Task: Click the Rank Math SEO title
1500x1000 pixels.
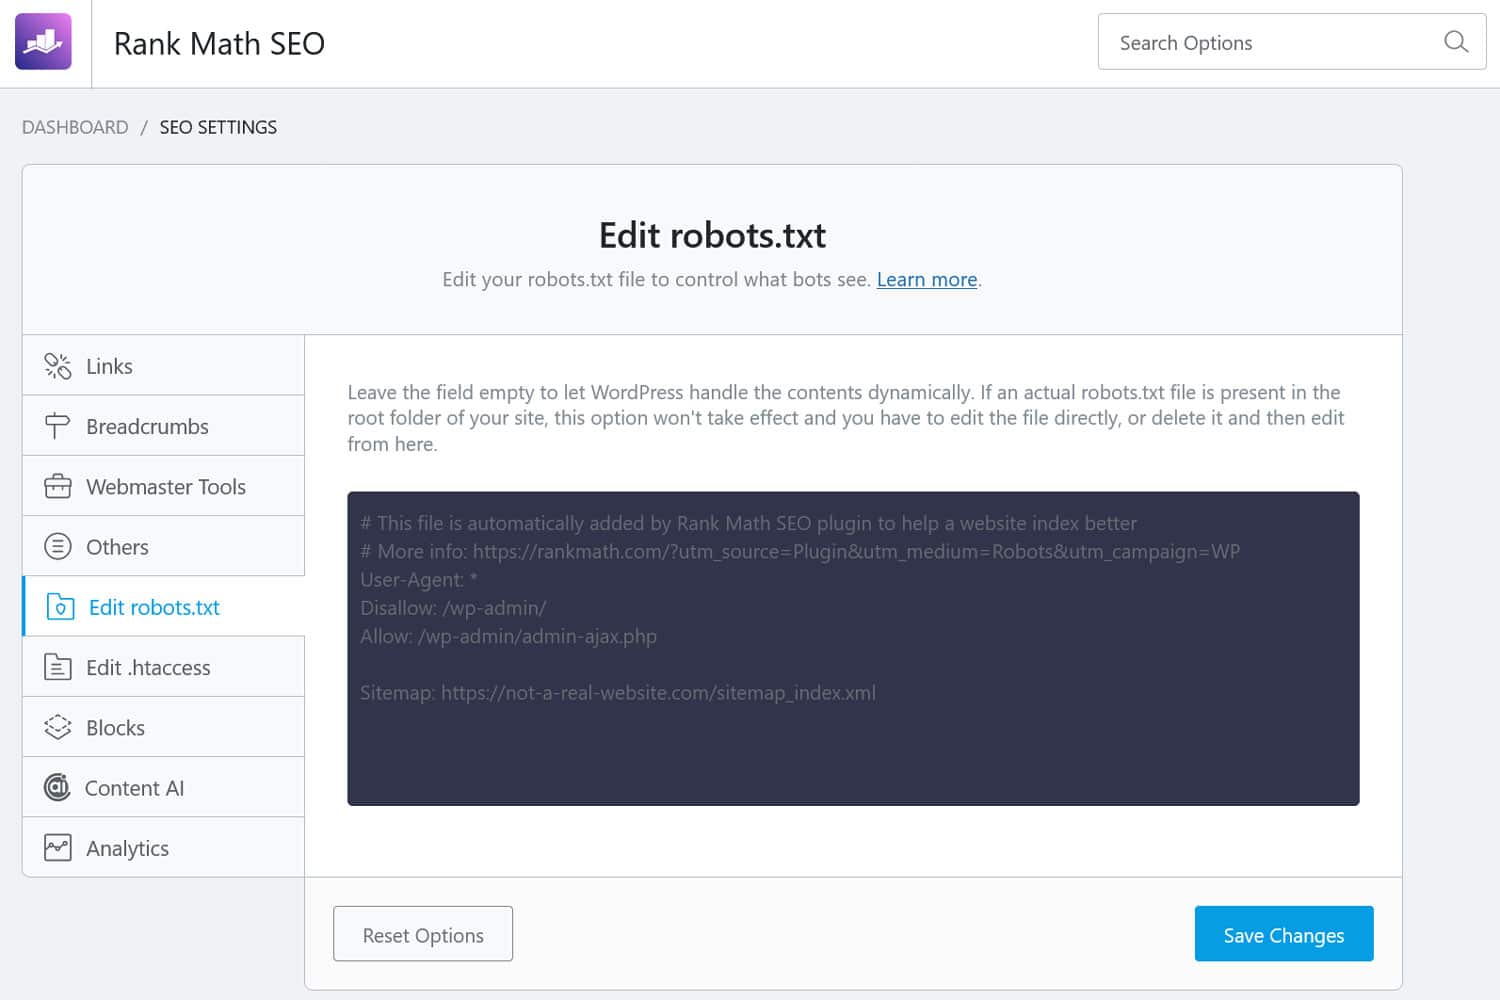Action: [x=219, y=43]
